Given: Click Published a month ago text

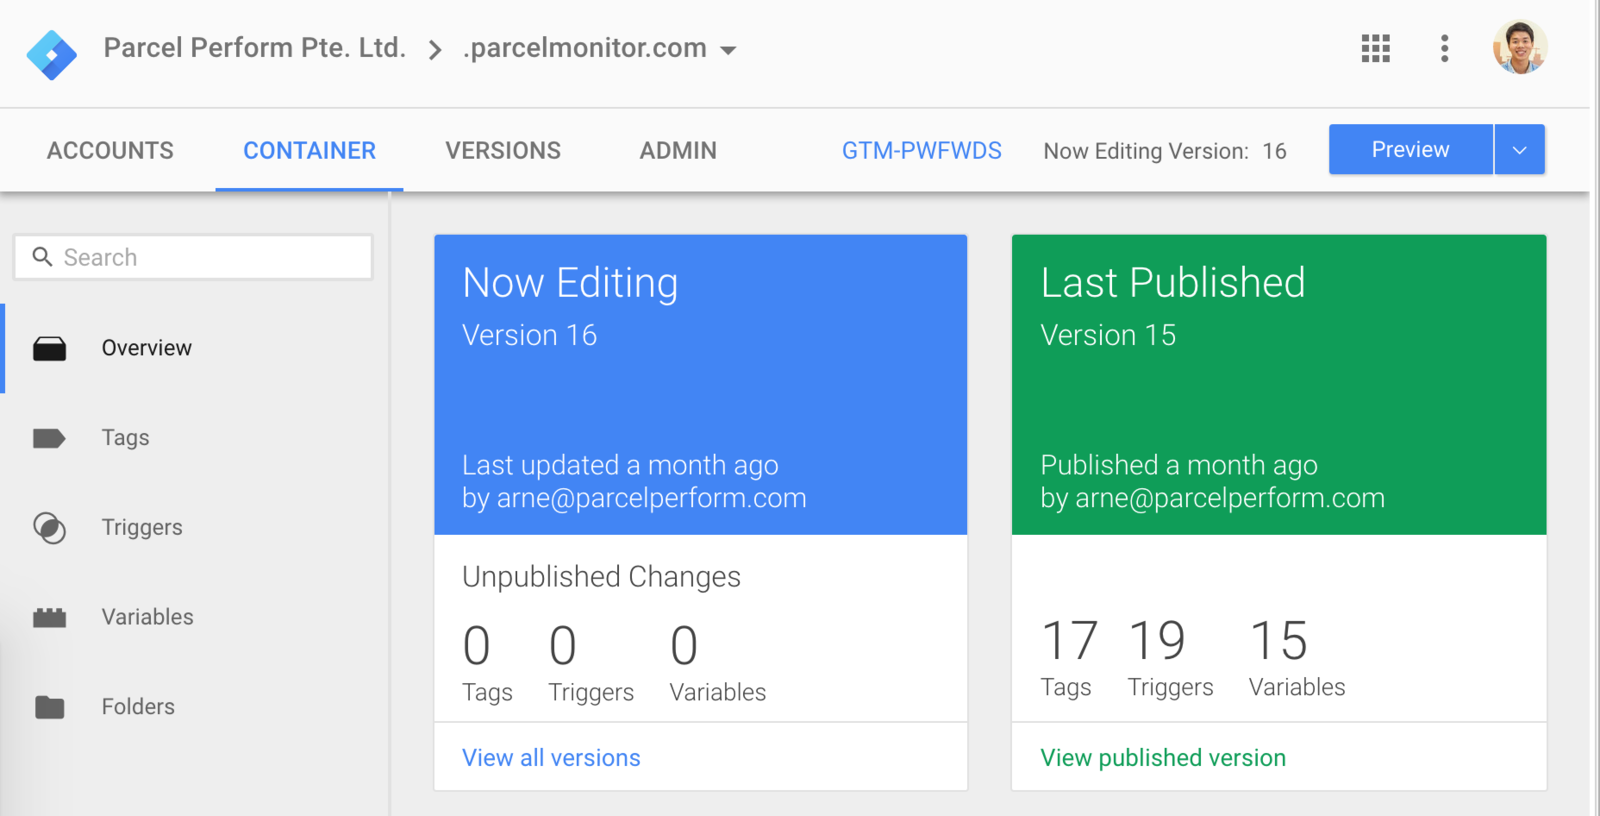Looking at the screenshot, I should (x=1179, y=465).
